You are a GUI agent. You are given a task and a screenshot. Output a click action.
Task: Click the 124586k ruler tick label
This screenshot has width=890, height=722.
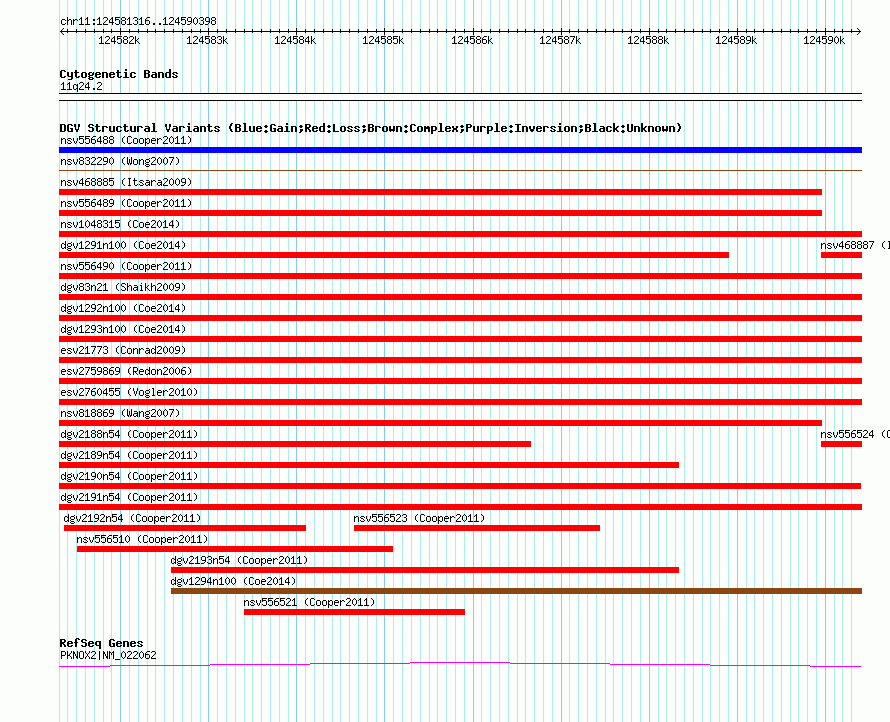click(472, 40)
